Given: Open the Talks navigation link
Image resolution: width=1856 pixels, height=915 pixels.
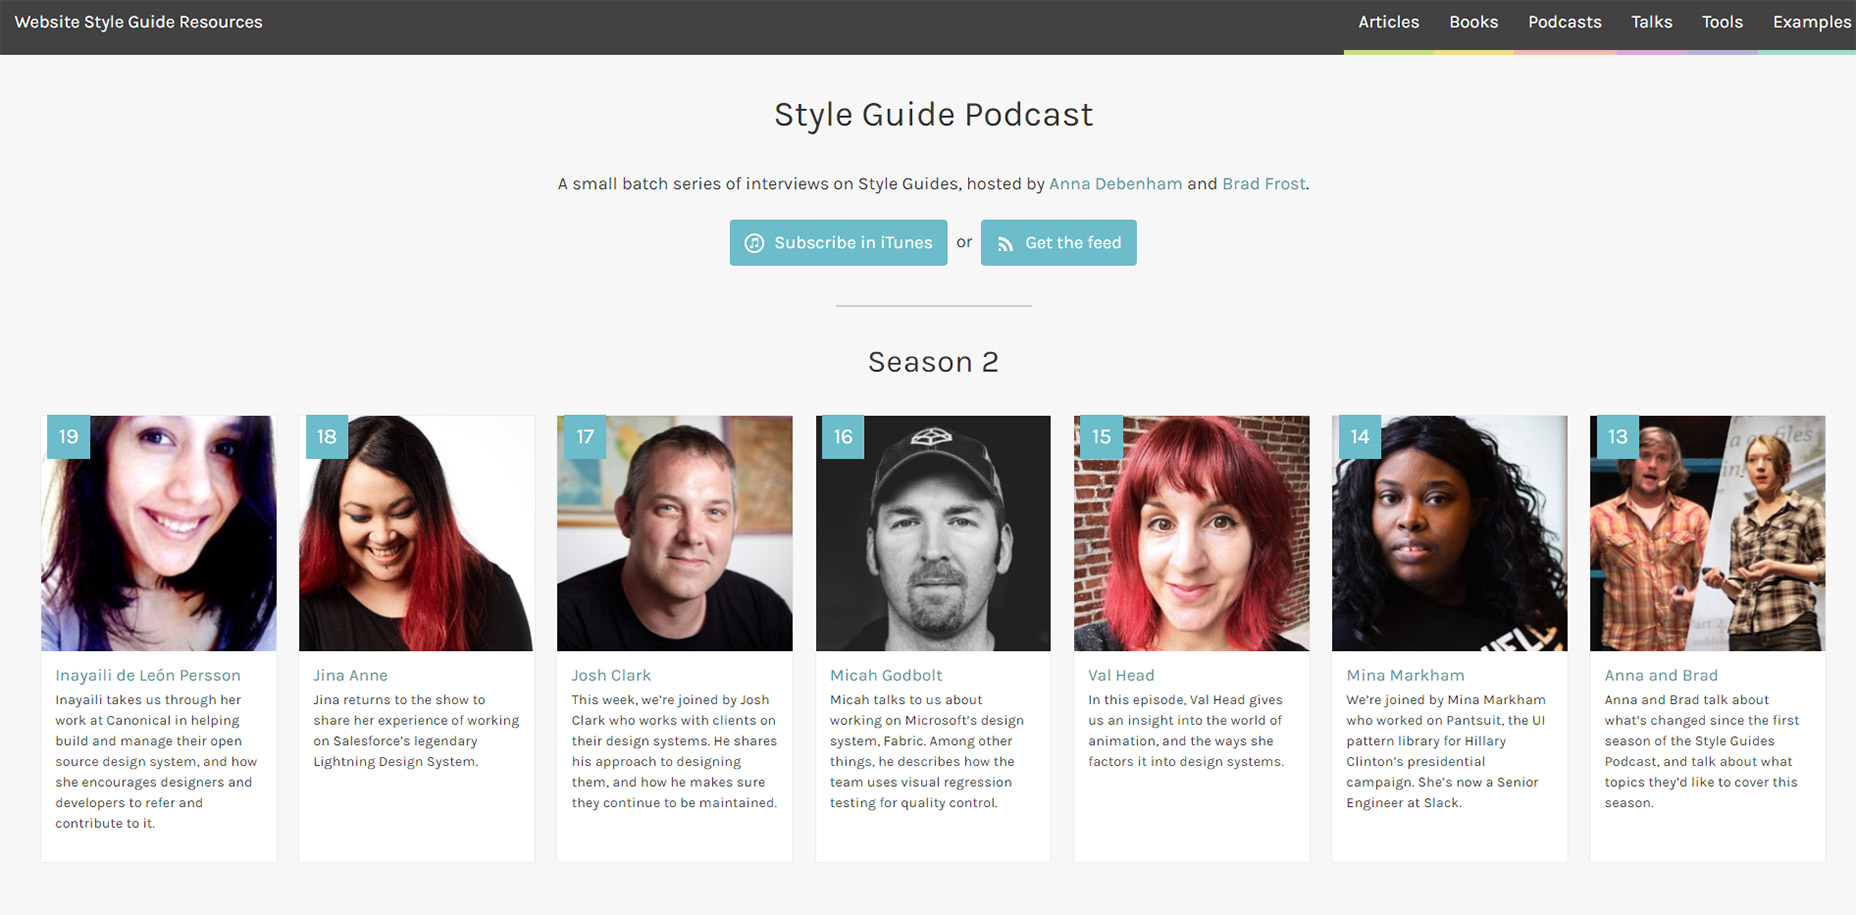Looking at the screenshot, I should (x=1651, y=22).
